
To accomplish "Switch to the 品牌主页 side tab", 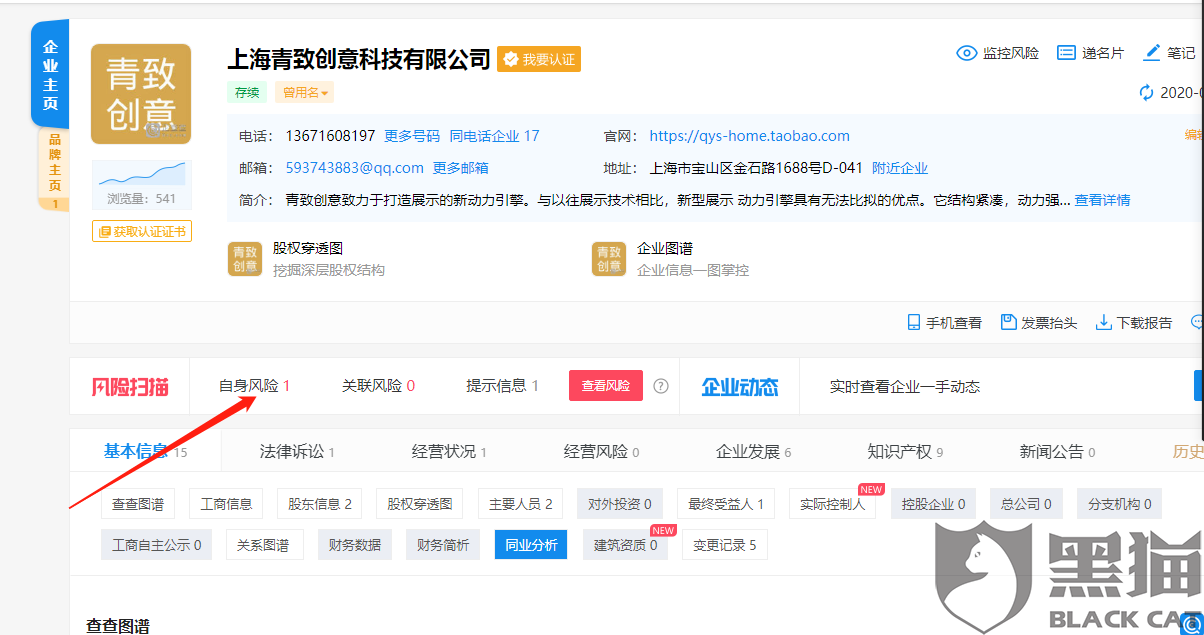I will coord(54,169).
